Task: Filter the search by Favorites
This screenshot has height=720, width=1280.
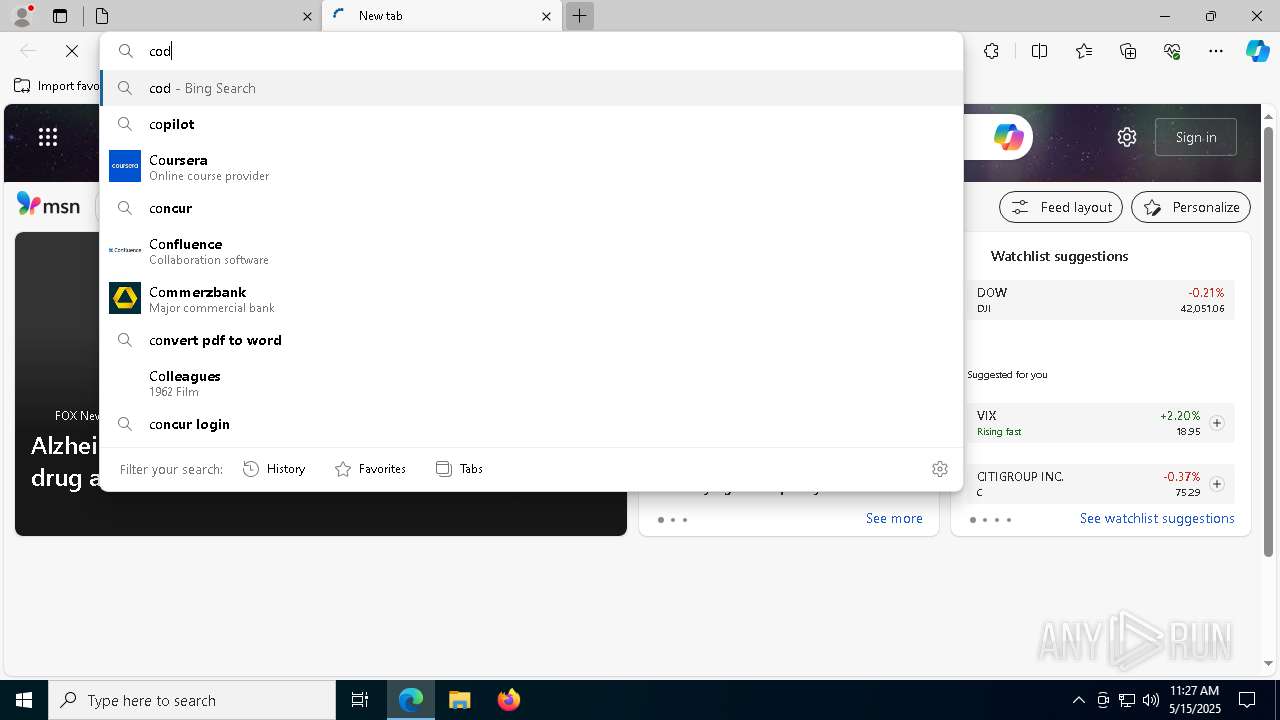Action: (x=370, y=469)
